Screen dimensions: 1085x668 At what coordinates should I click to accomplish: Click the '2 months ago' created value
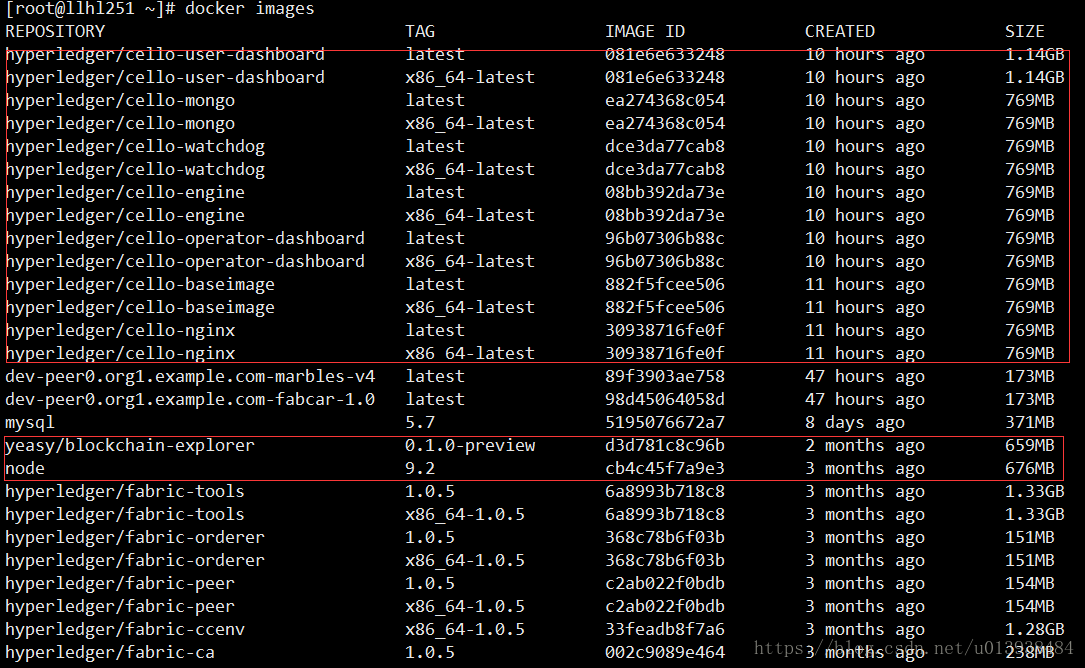(x=864, y=446)
